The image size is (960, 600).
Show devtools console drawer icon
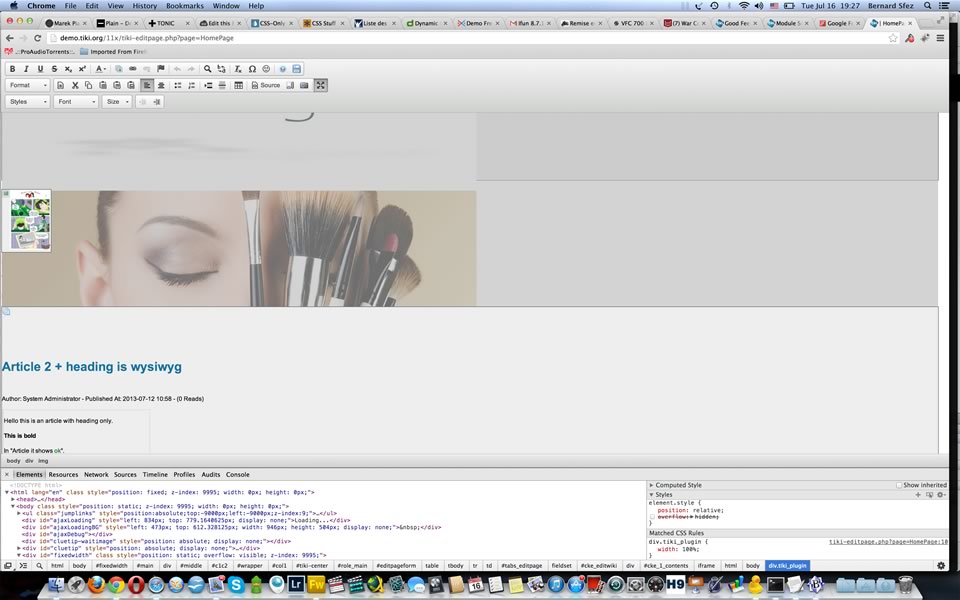pos(23,566)
